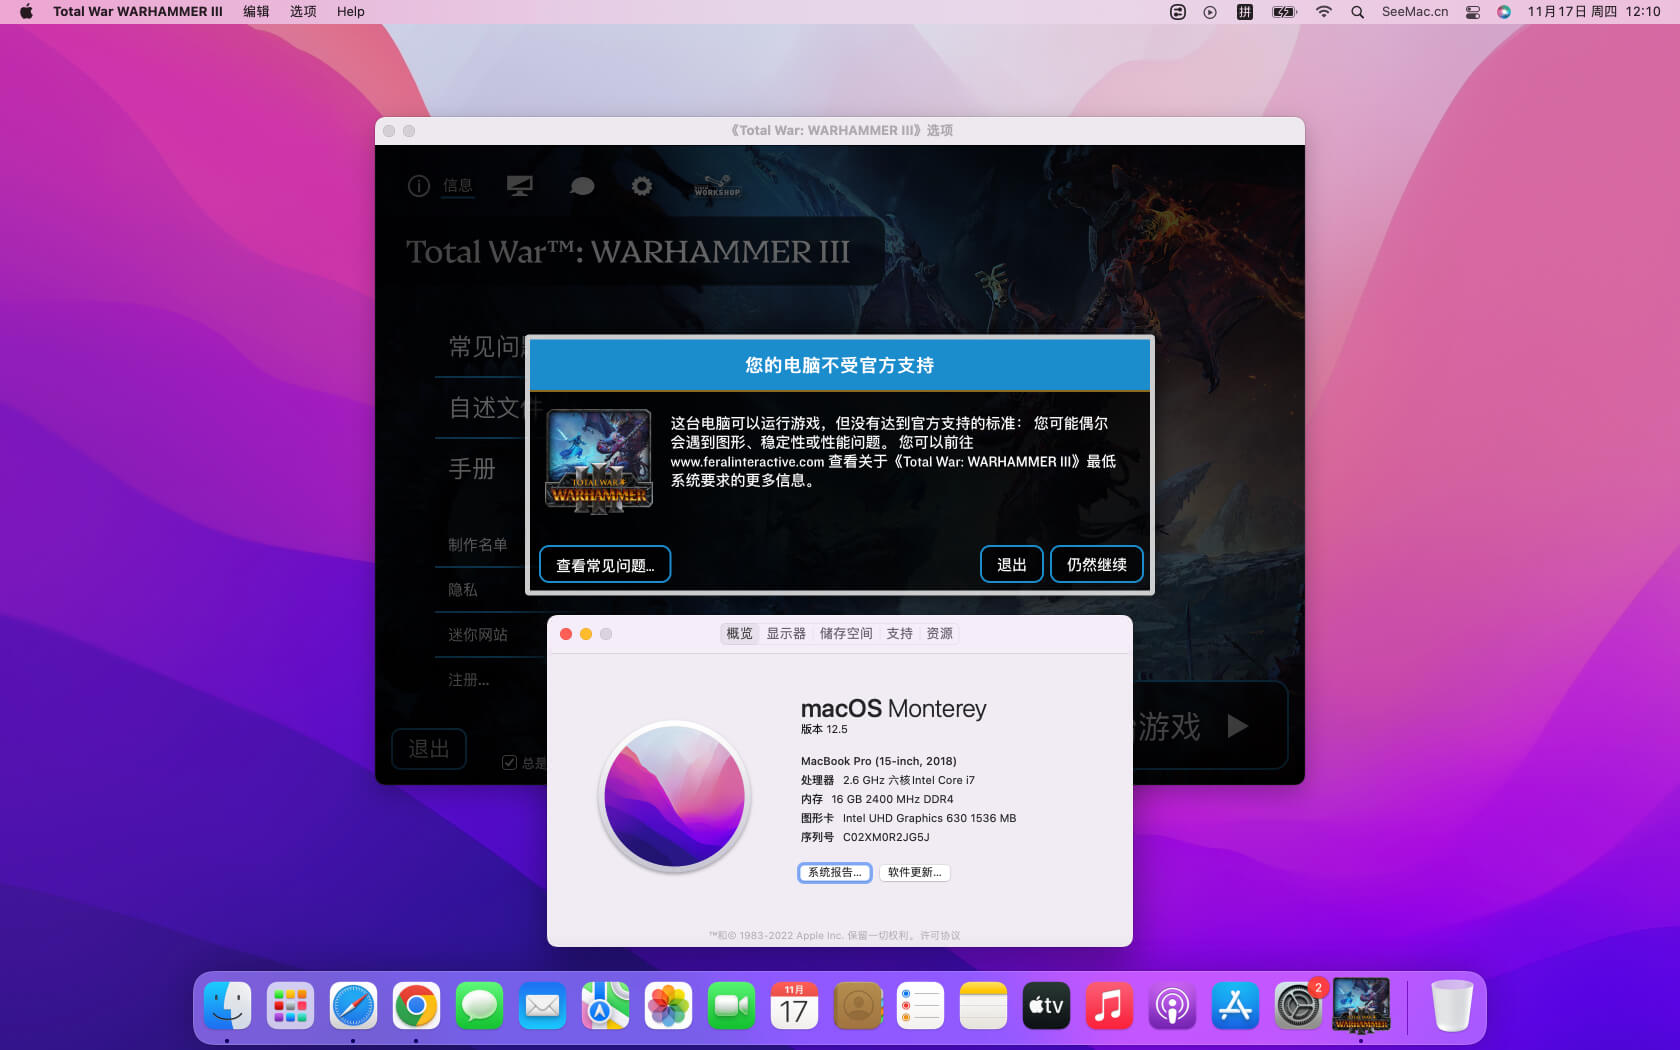The height and width of the screenshot is (1050, 1680).
Task: Open the display settings monitor icon tab
Action: [519, 186]
